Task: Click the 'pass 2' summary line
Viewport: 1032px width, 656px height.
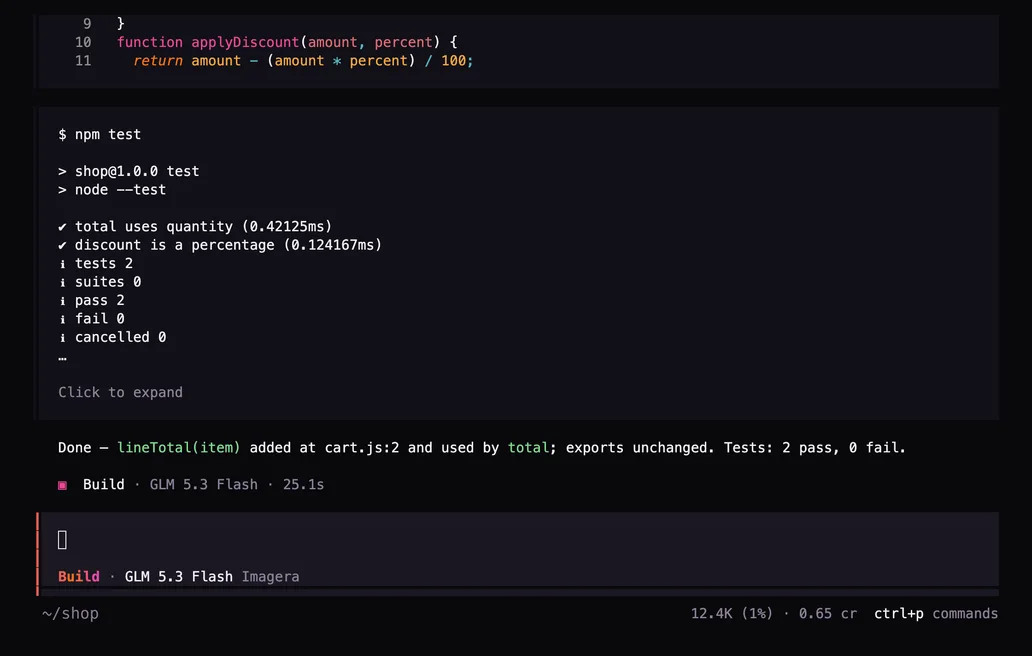Action: coord(99,300)
